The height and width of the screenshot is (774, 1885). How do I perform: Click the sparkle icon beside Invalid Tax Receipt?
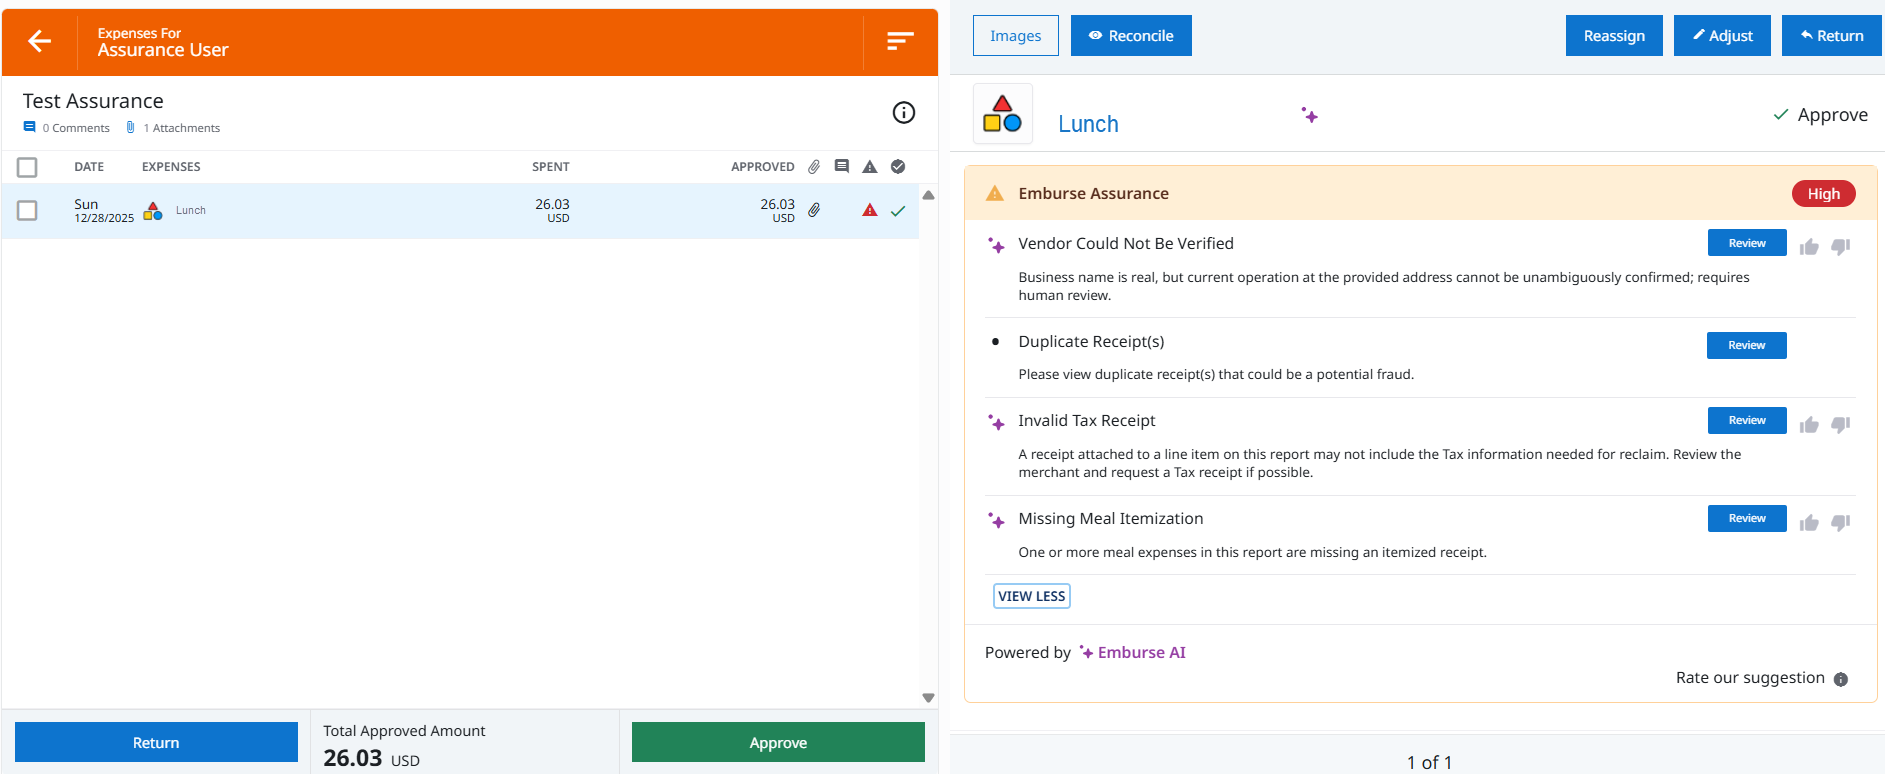[996, 422]
